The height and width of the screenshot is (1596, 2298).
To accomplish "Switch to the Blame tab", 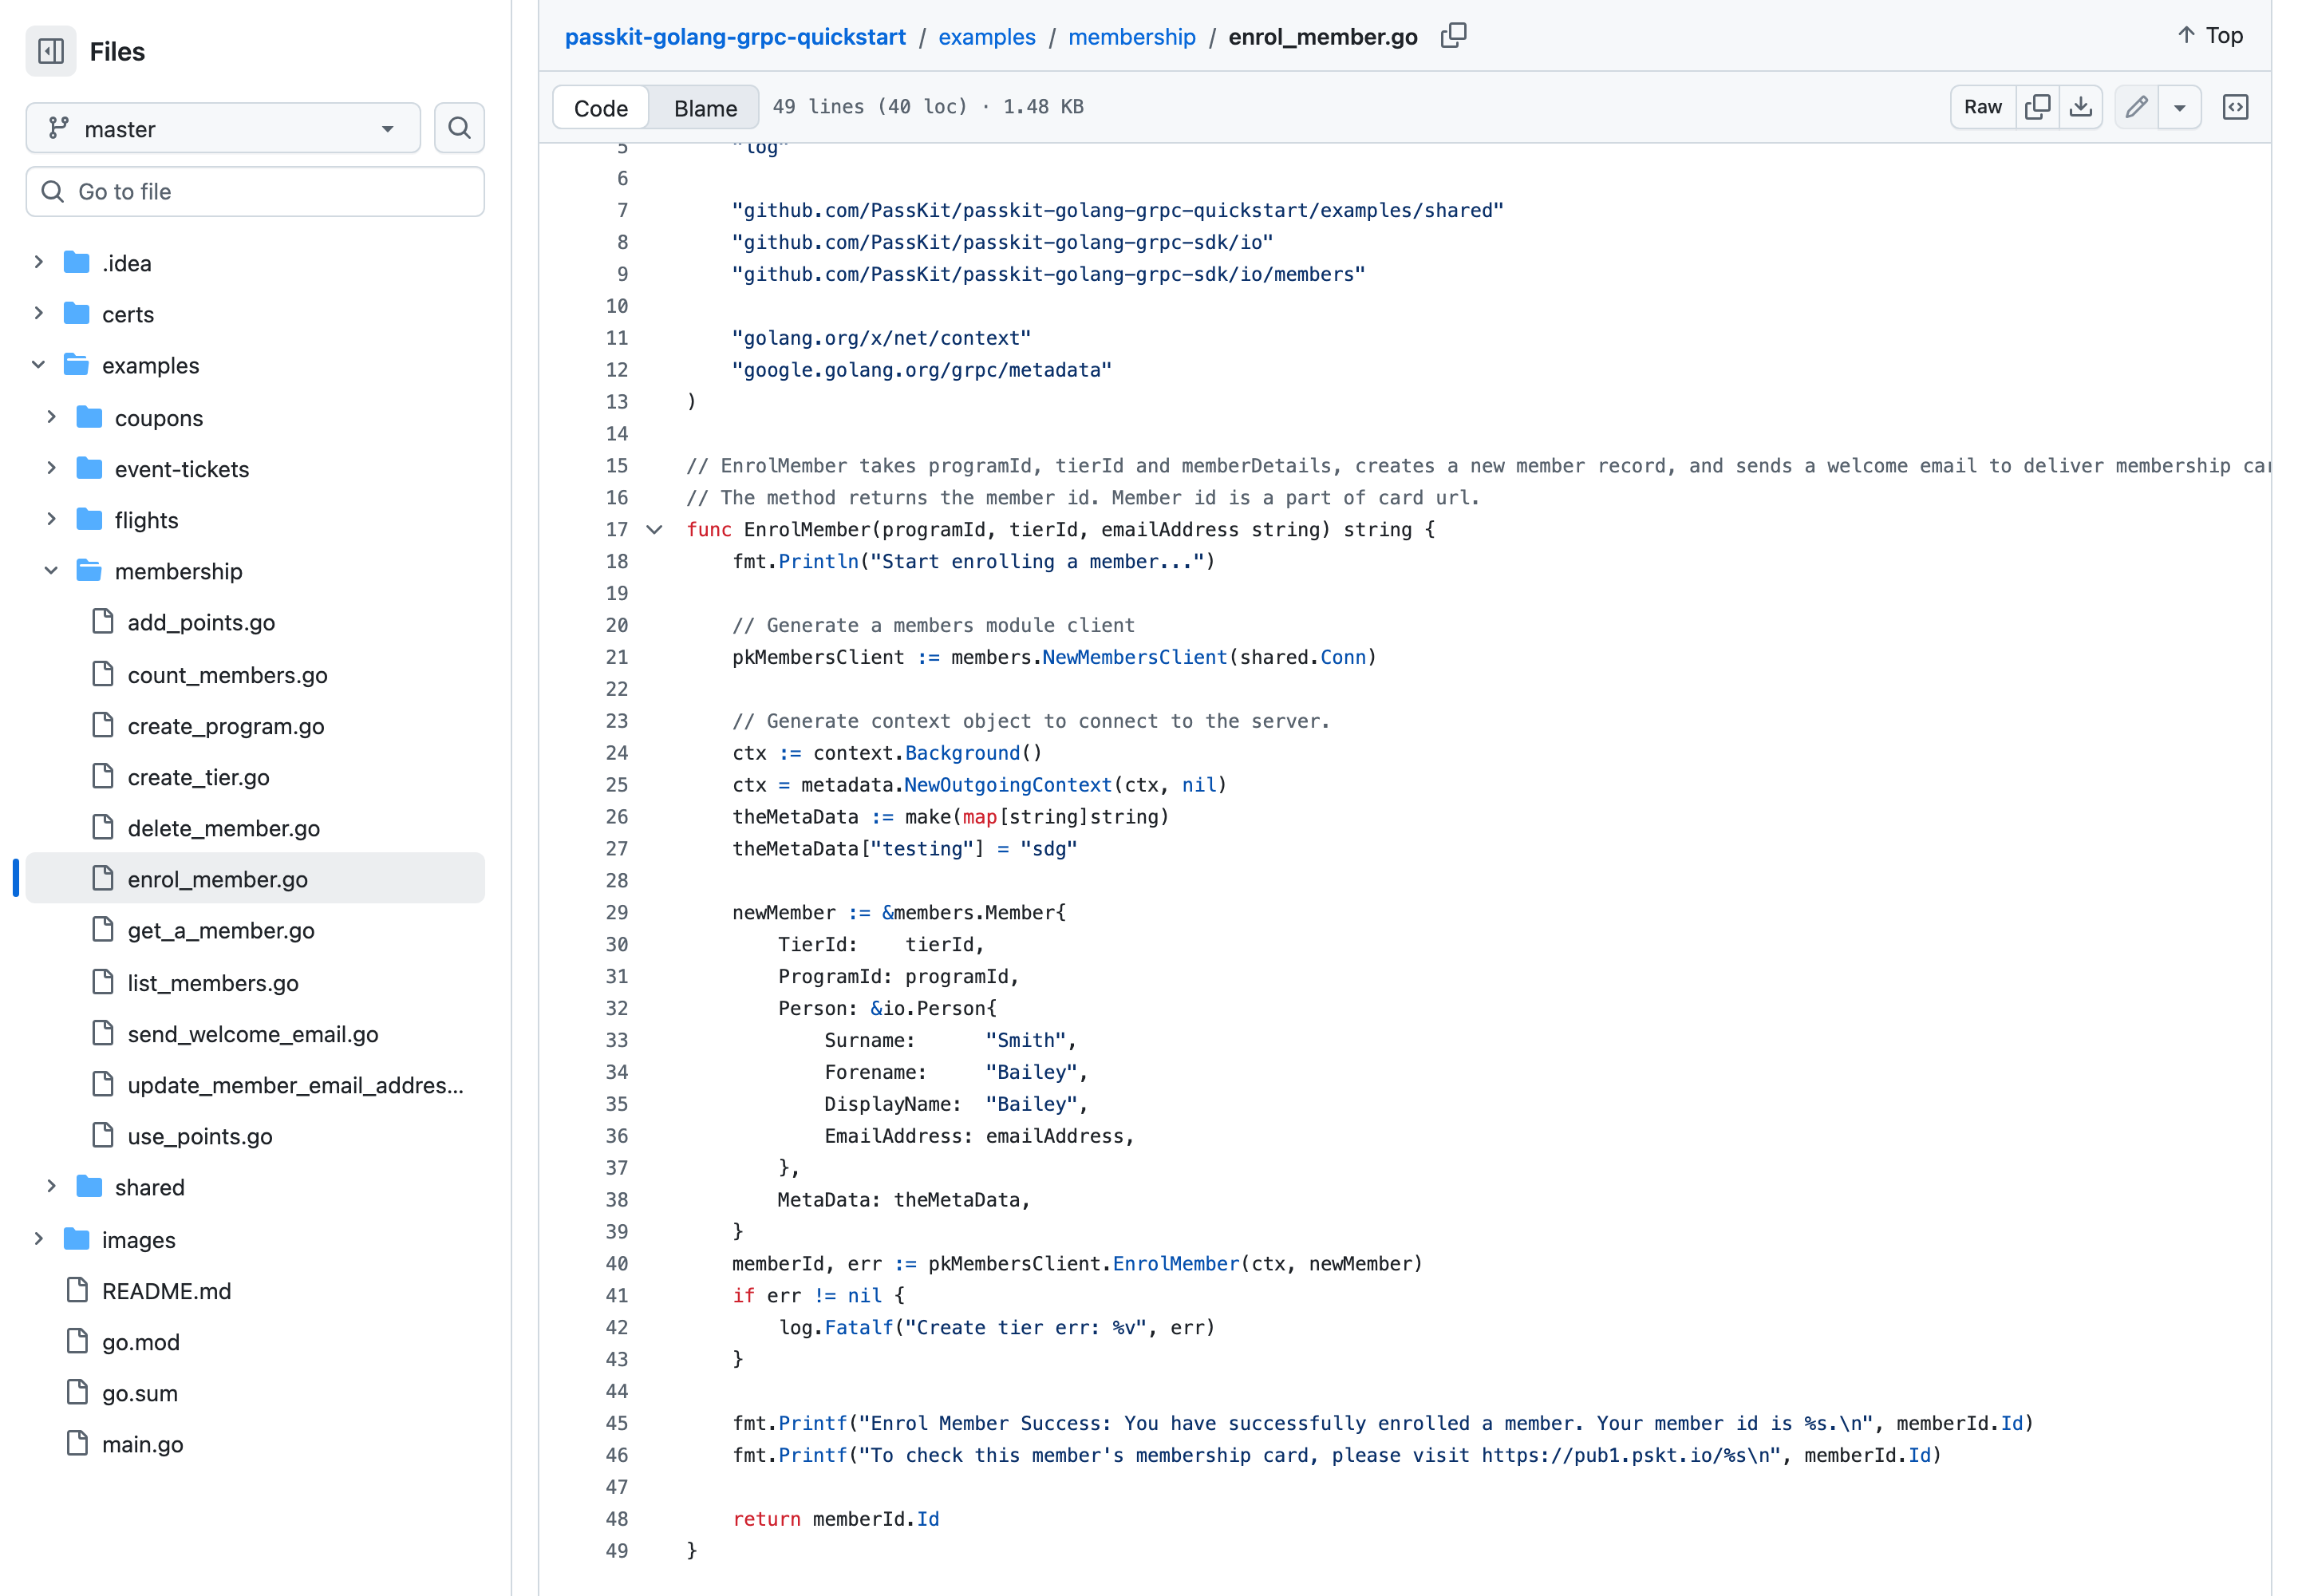I will pos(705,108).
